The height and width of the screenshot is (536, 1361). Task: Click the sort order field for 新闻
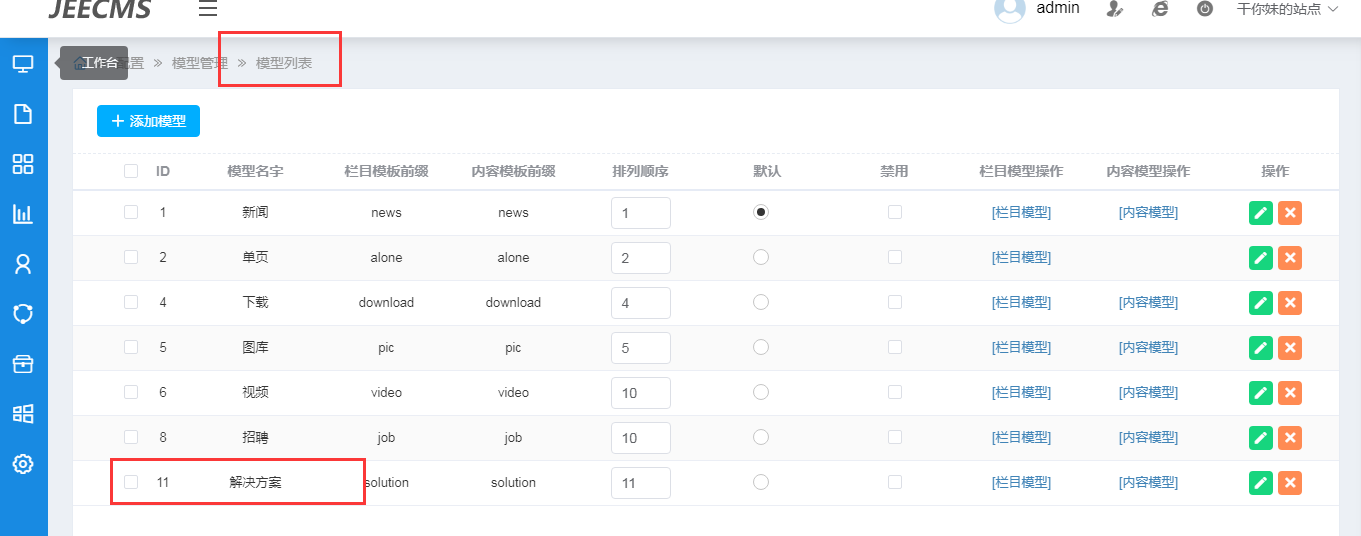[x=640, y=213]
